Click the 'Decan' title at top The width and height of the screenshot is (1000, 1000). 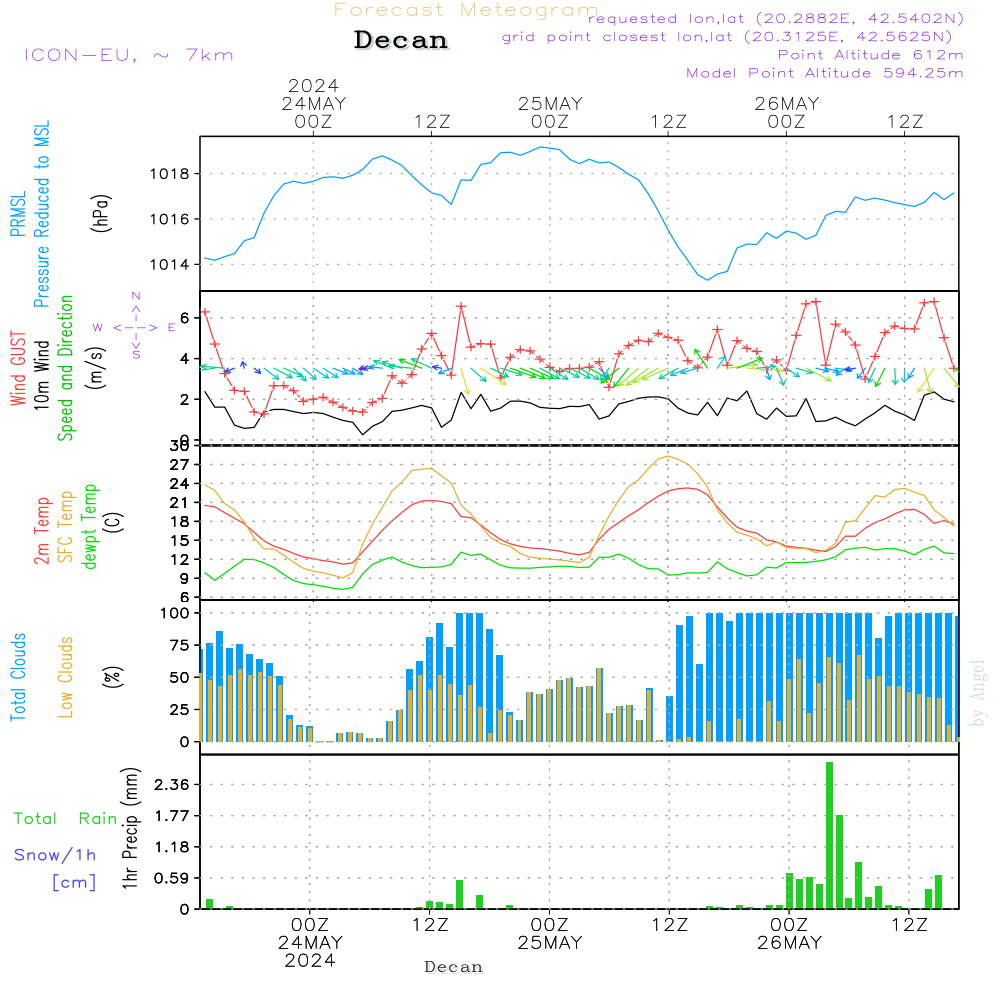[401, 40]
